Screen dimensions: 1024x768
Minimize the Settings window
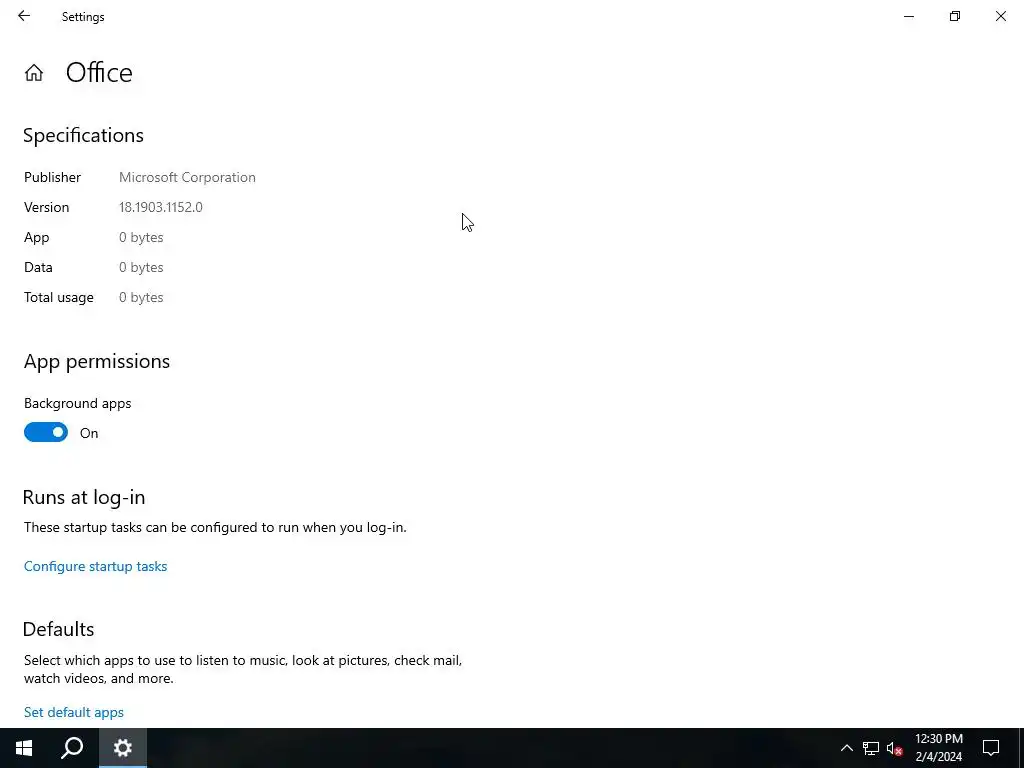(x=908, y=16)
